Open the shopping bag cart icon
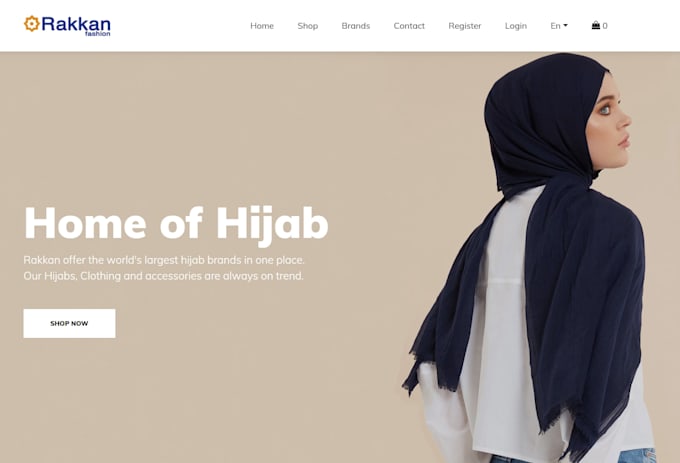The width and height of the screenshot is (680, 463). coord(596,25)
